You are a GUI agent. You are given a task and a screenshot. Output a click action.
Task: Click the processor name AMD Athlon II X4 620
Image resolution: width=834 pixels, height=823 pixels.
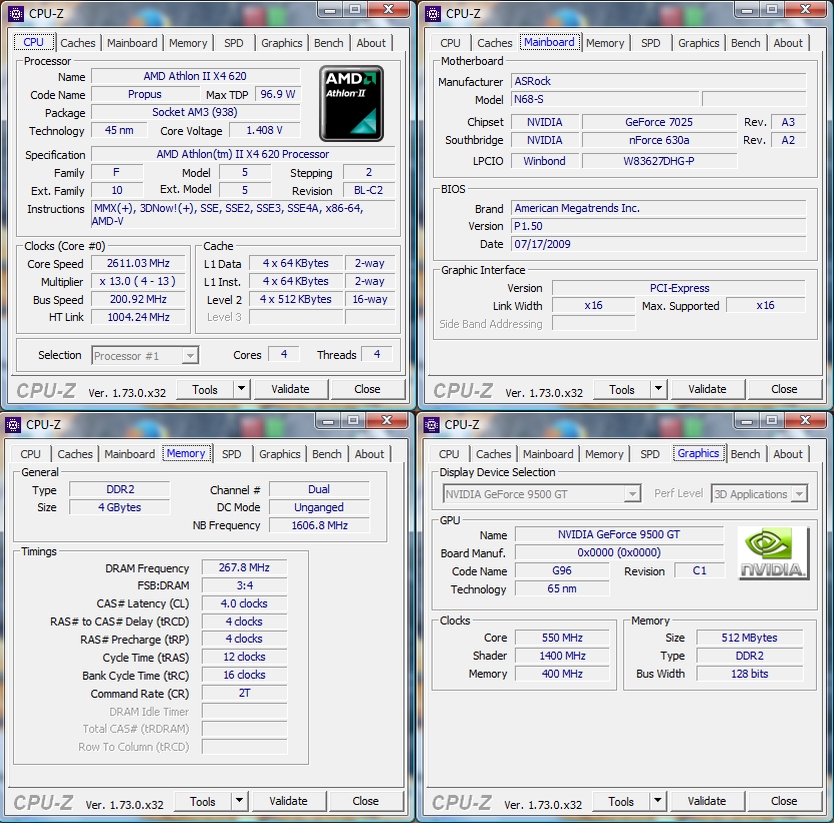pos(195,76)
